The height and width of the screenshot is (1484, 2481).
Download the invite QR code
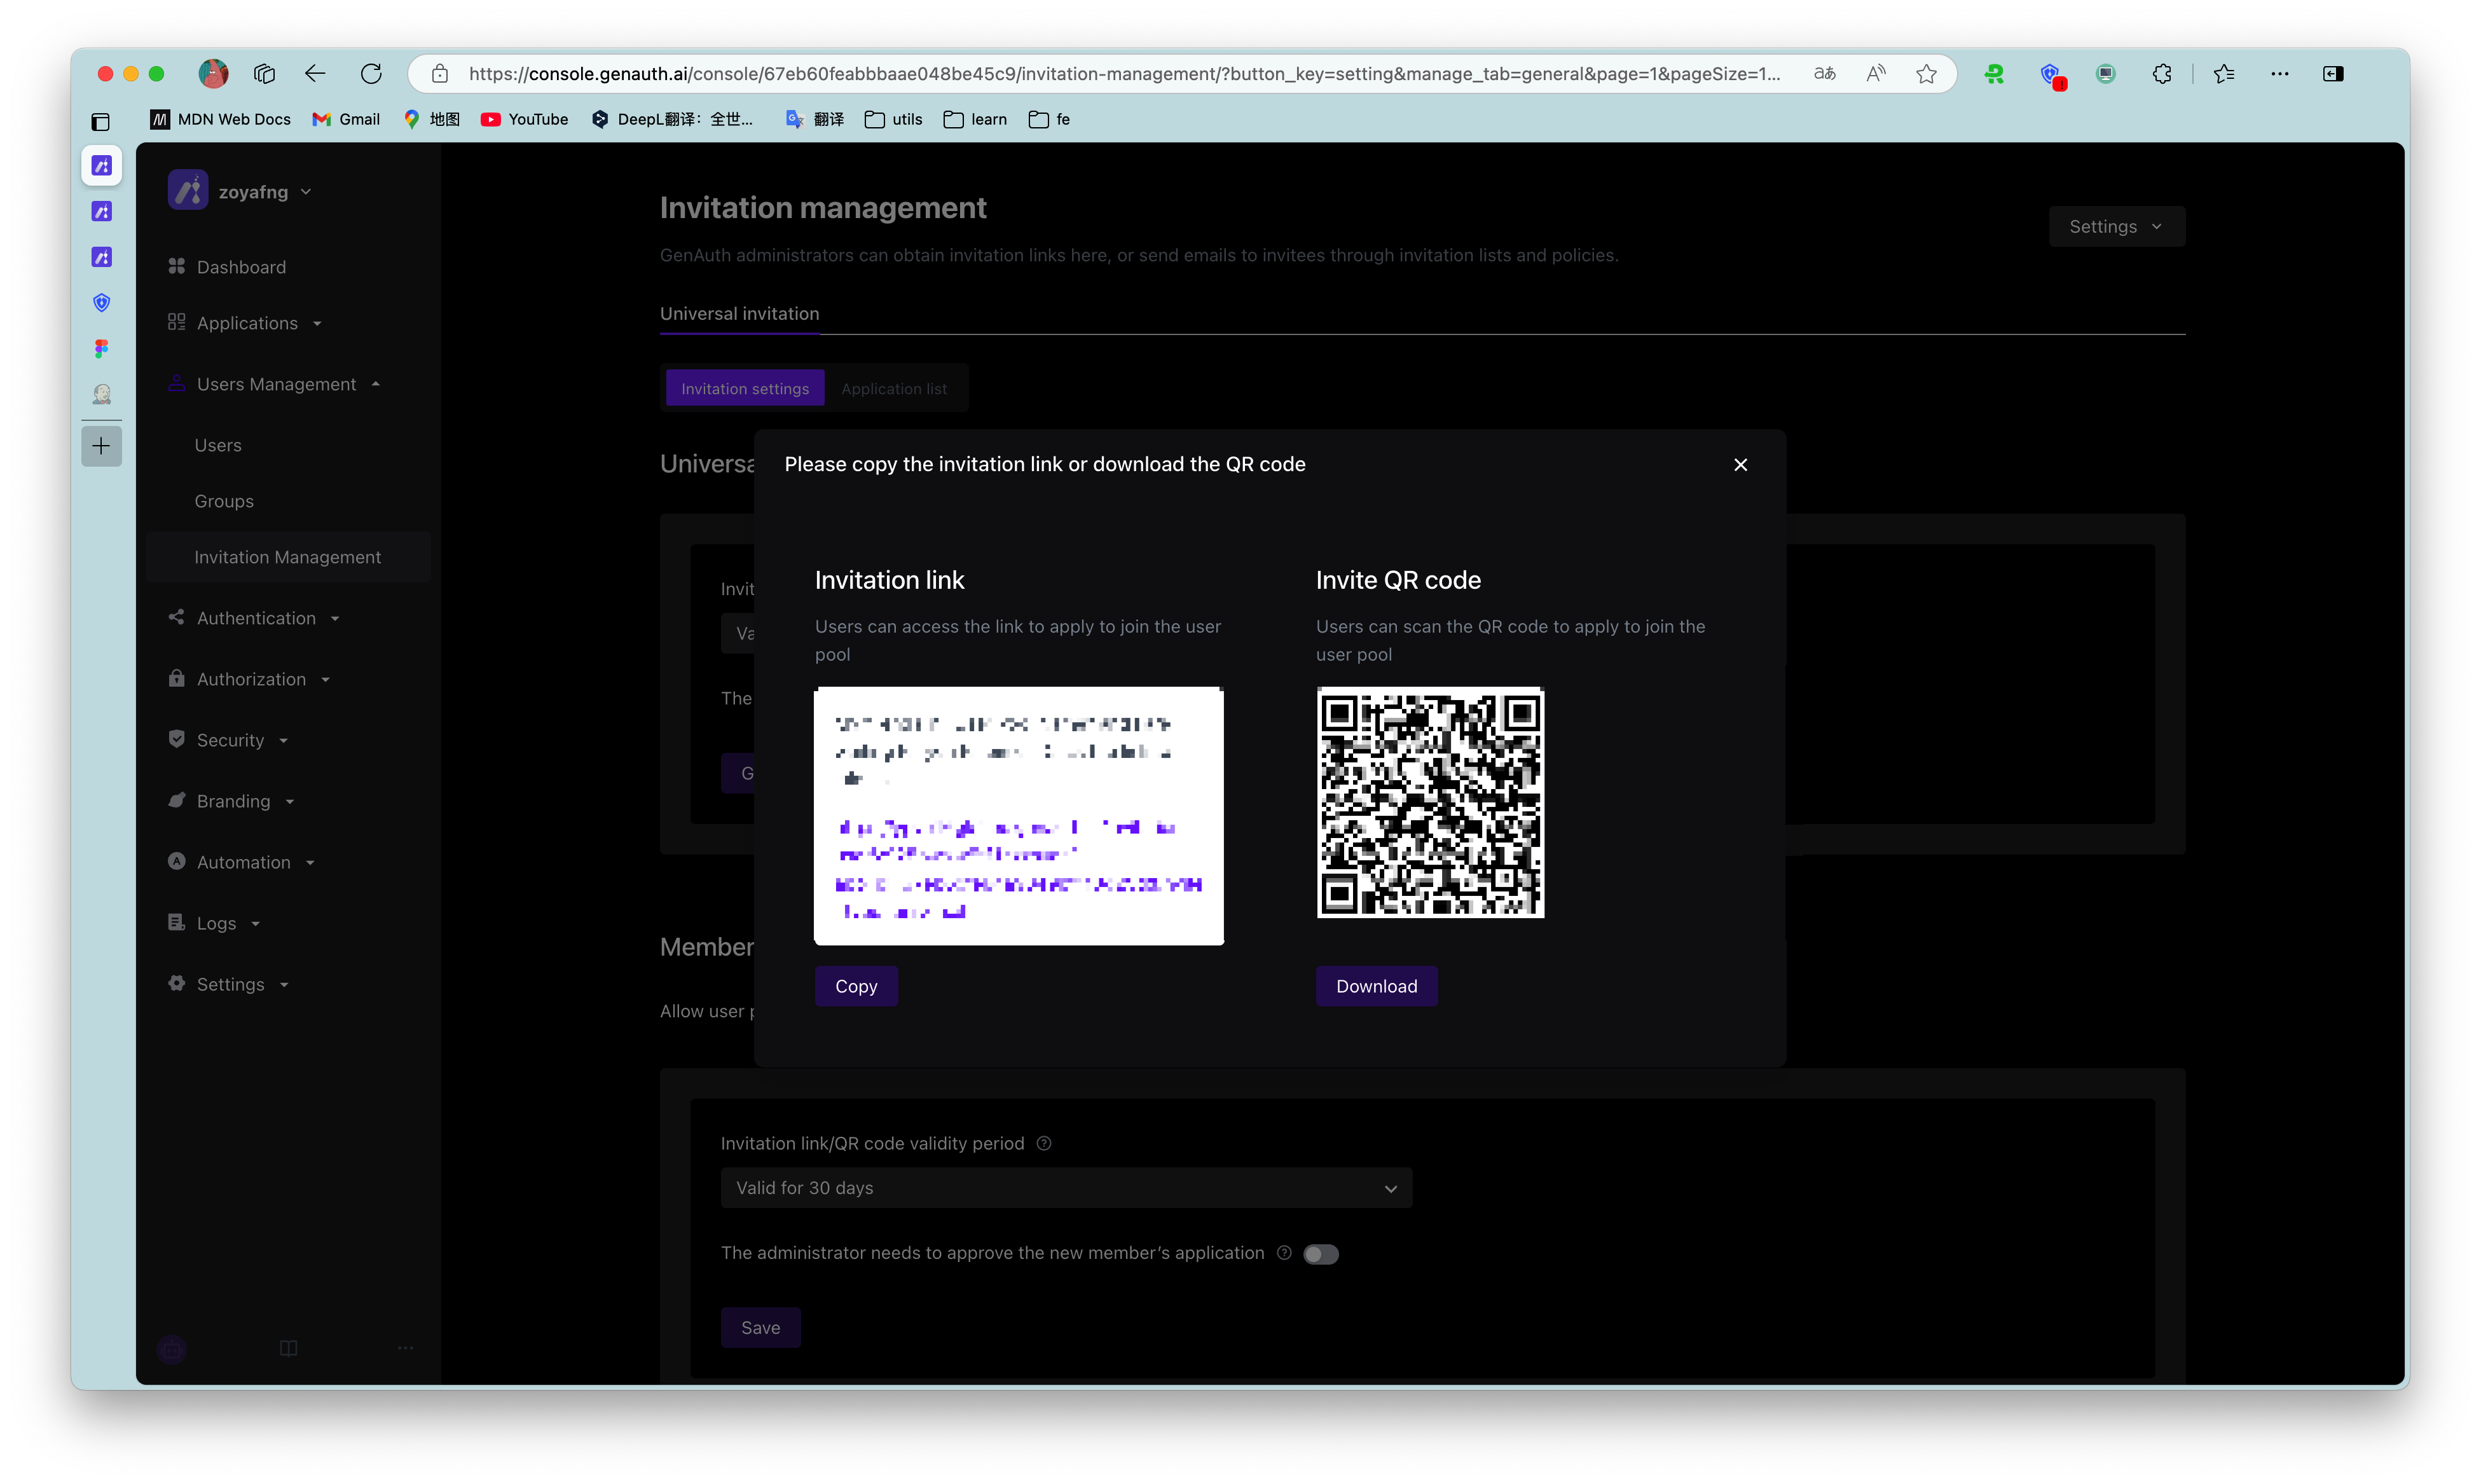point(1376,986)
